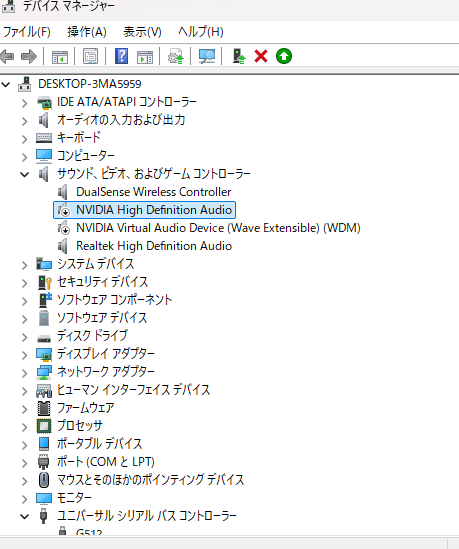
Task: Click the green circle arrow toolbar icon
Action: [x=284, y=56]
